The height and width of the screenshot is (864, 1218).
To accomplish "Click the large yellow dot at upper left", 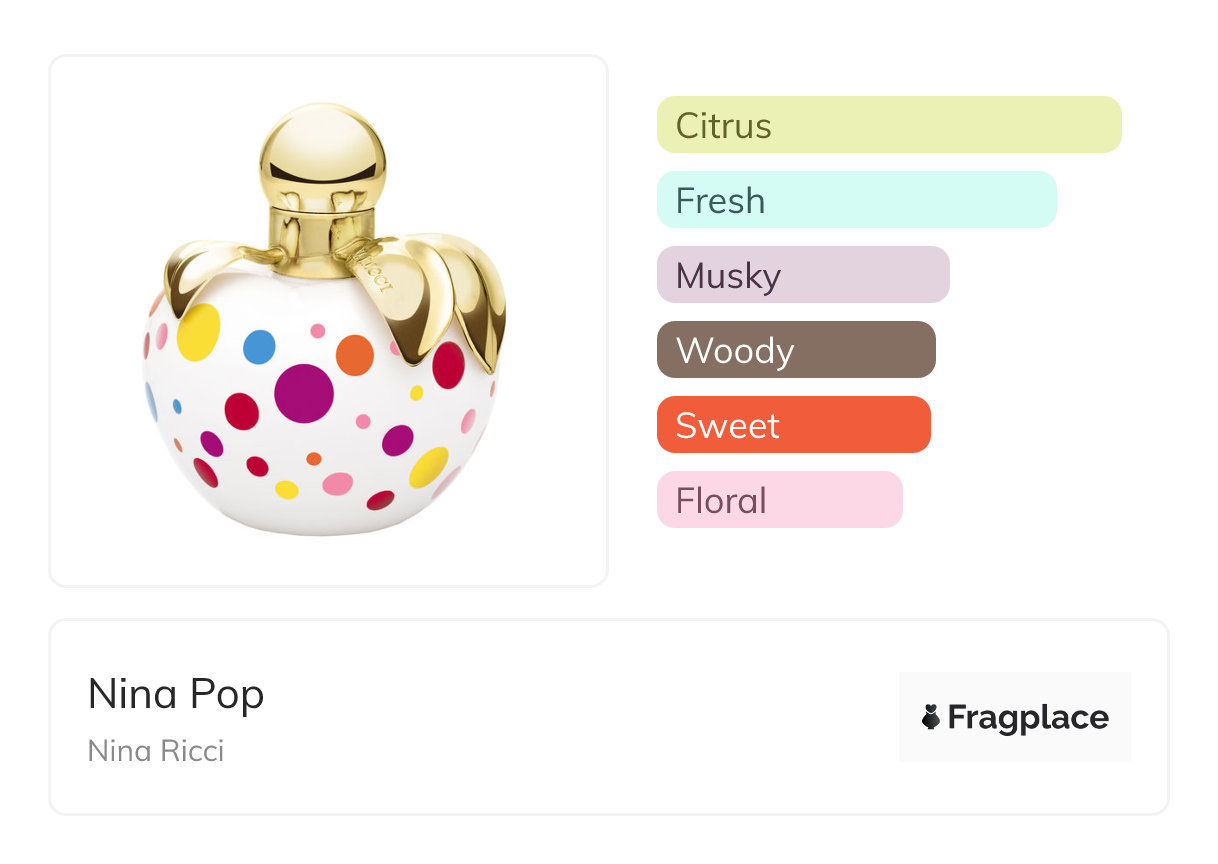I will 198,332.
